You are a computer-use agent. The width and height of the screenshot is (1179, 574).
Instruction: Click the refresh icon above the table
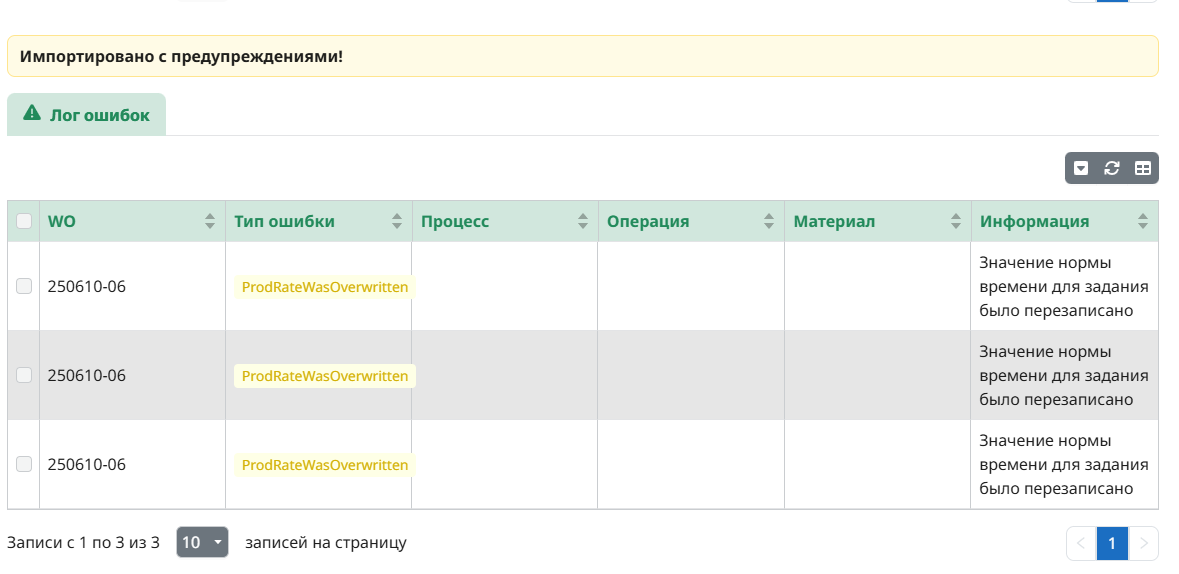[1111, 169]
